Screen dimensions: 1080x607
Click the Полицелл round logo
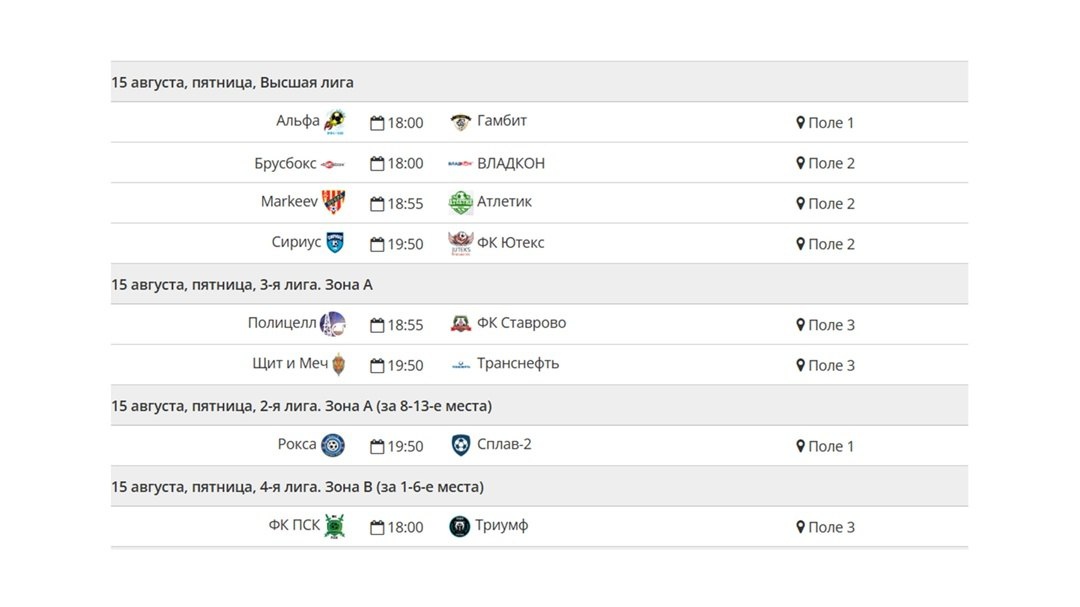(333, 324)
